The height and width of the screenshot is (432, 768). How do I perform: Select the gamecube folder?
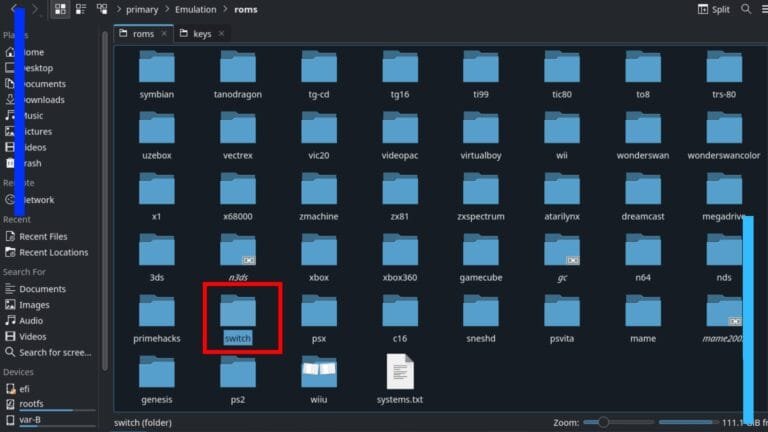point(481,258)
